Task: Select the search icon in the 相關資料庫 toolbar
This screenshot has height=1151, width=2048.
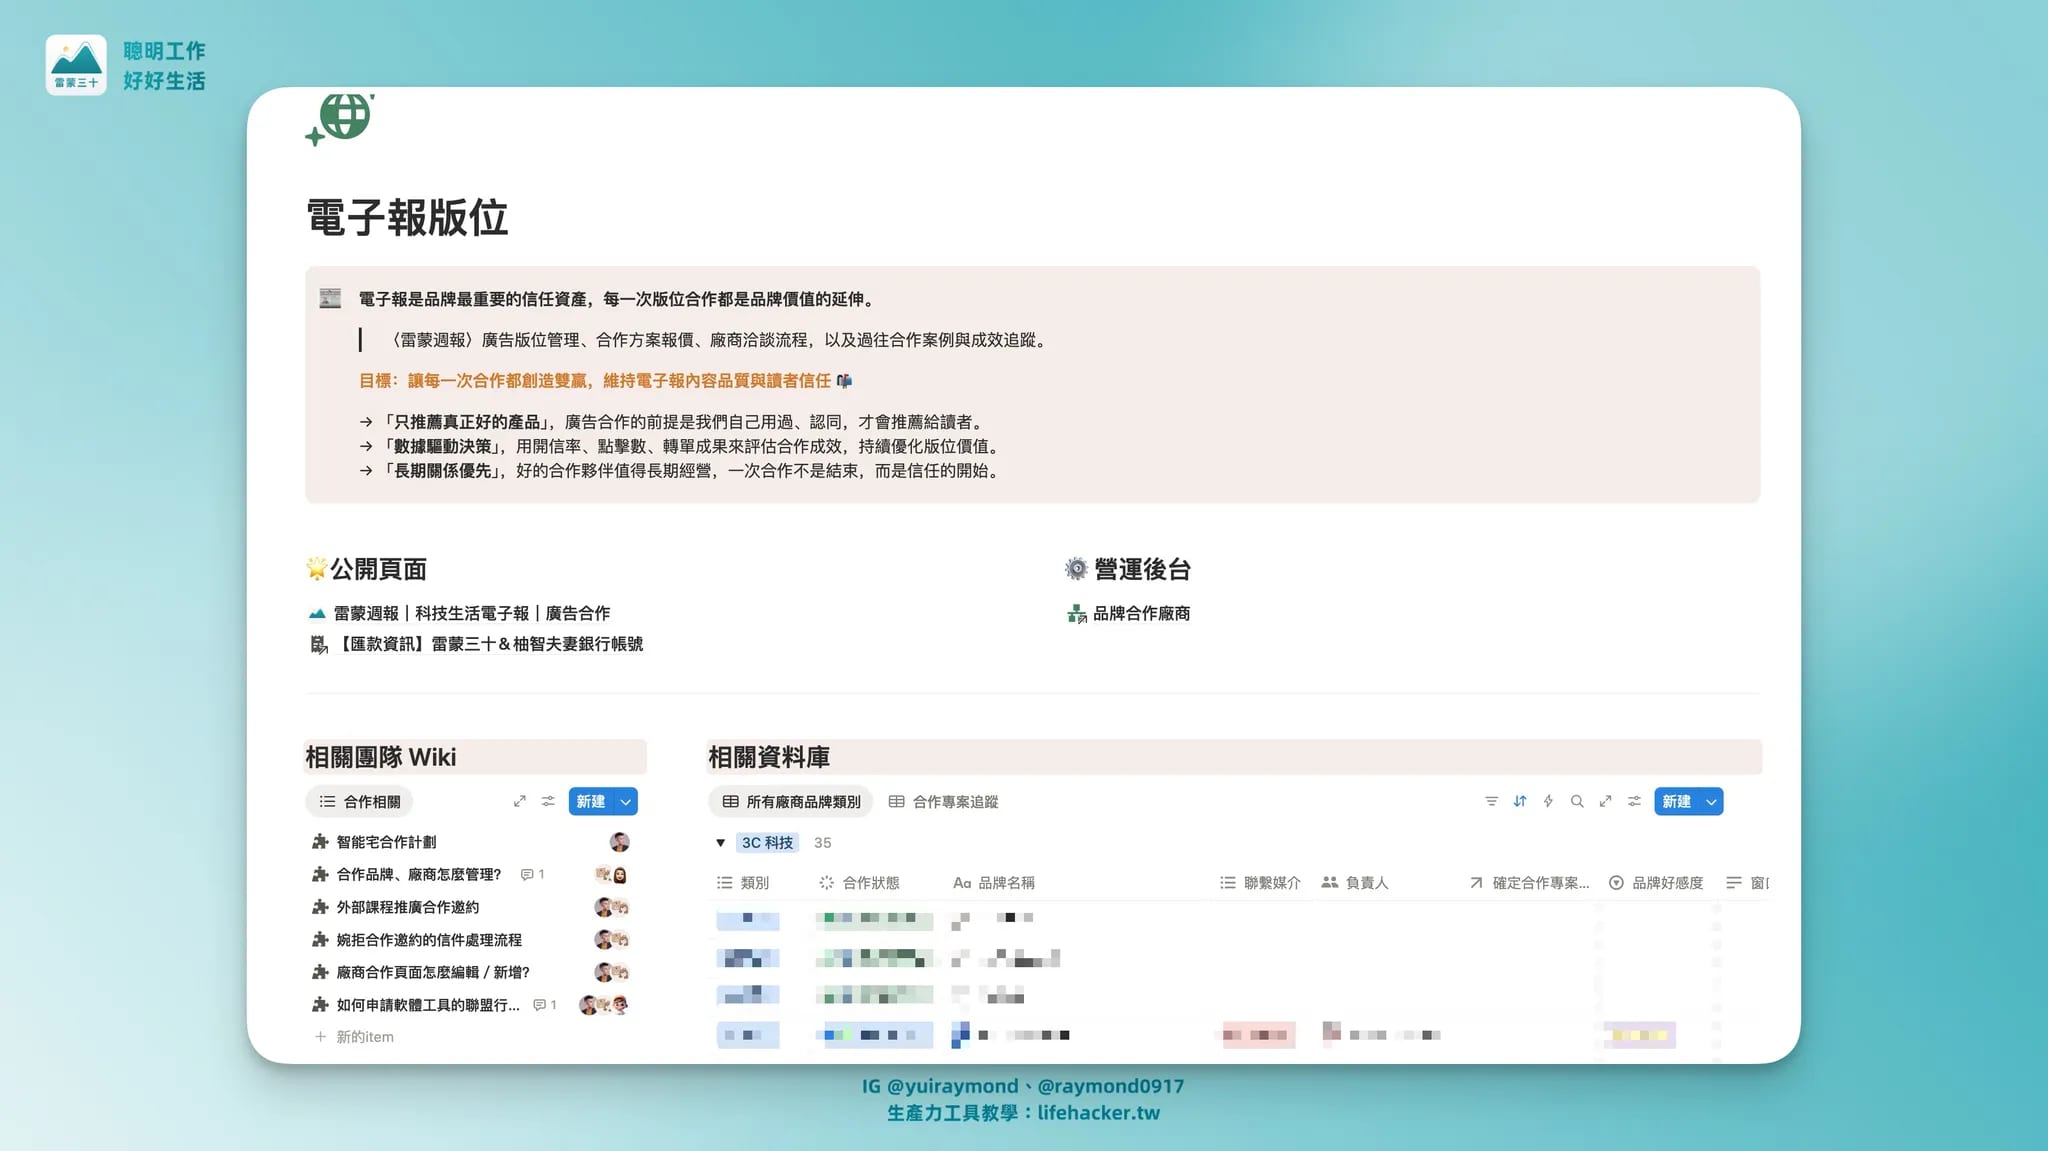Action: 1577,801
